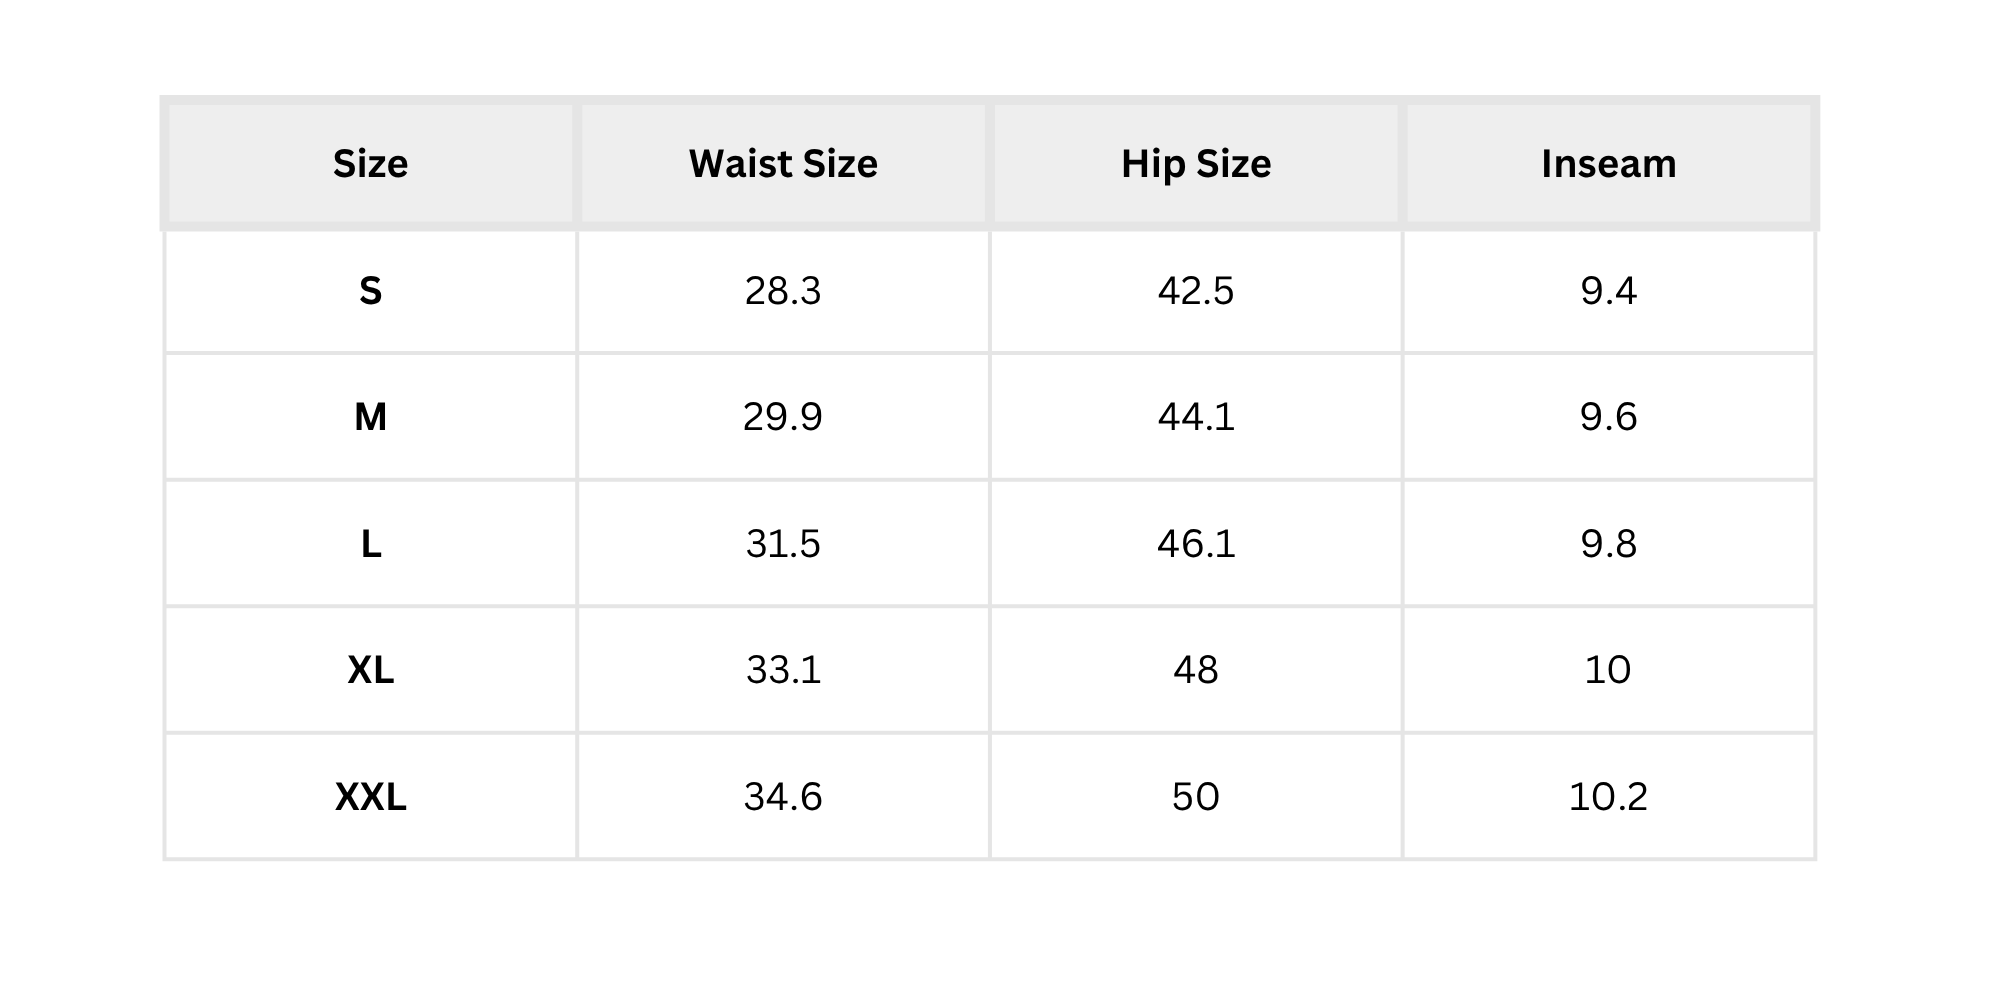Select the XL inseam value 10
Image resolution: width=2000 pixels, height=1000 pixels.
[1609, 670]
